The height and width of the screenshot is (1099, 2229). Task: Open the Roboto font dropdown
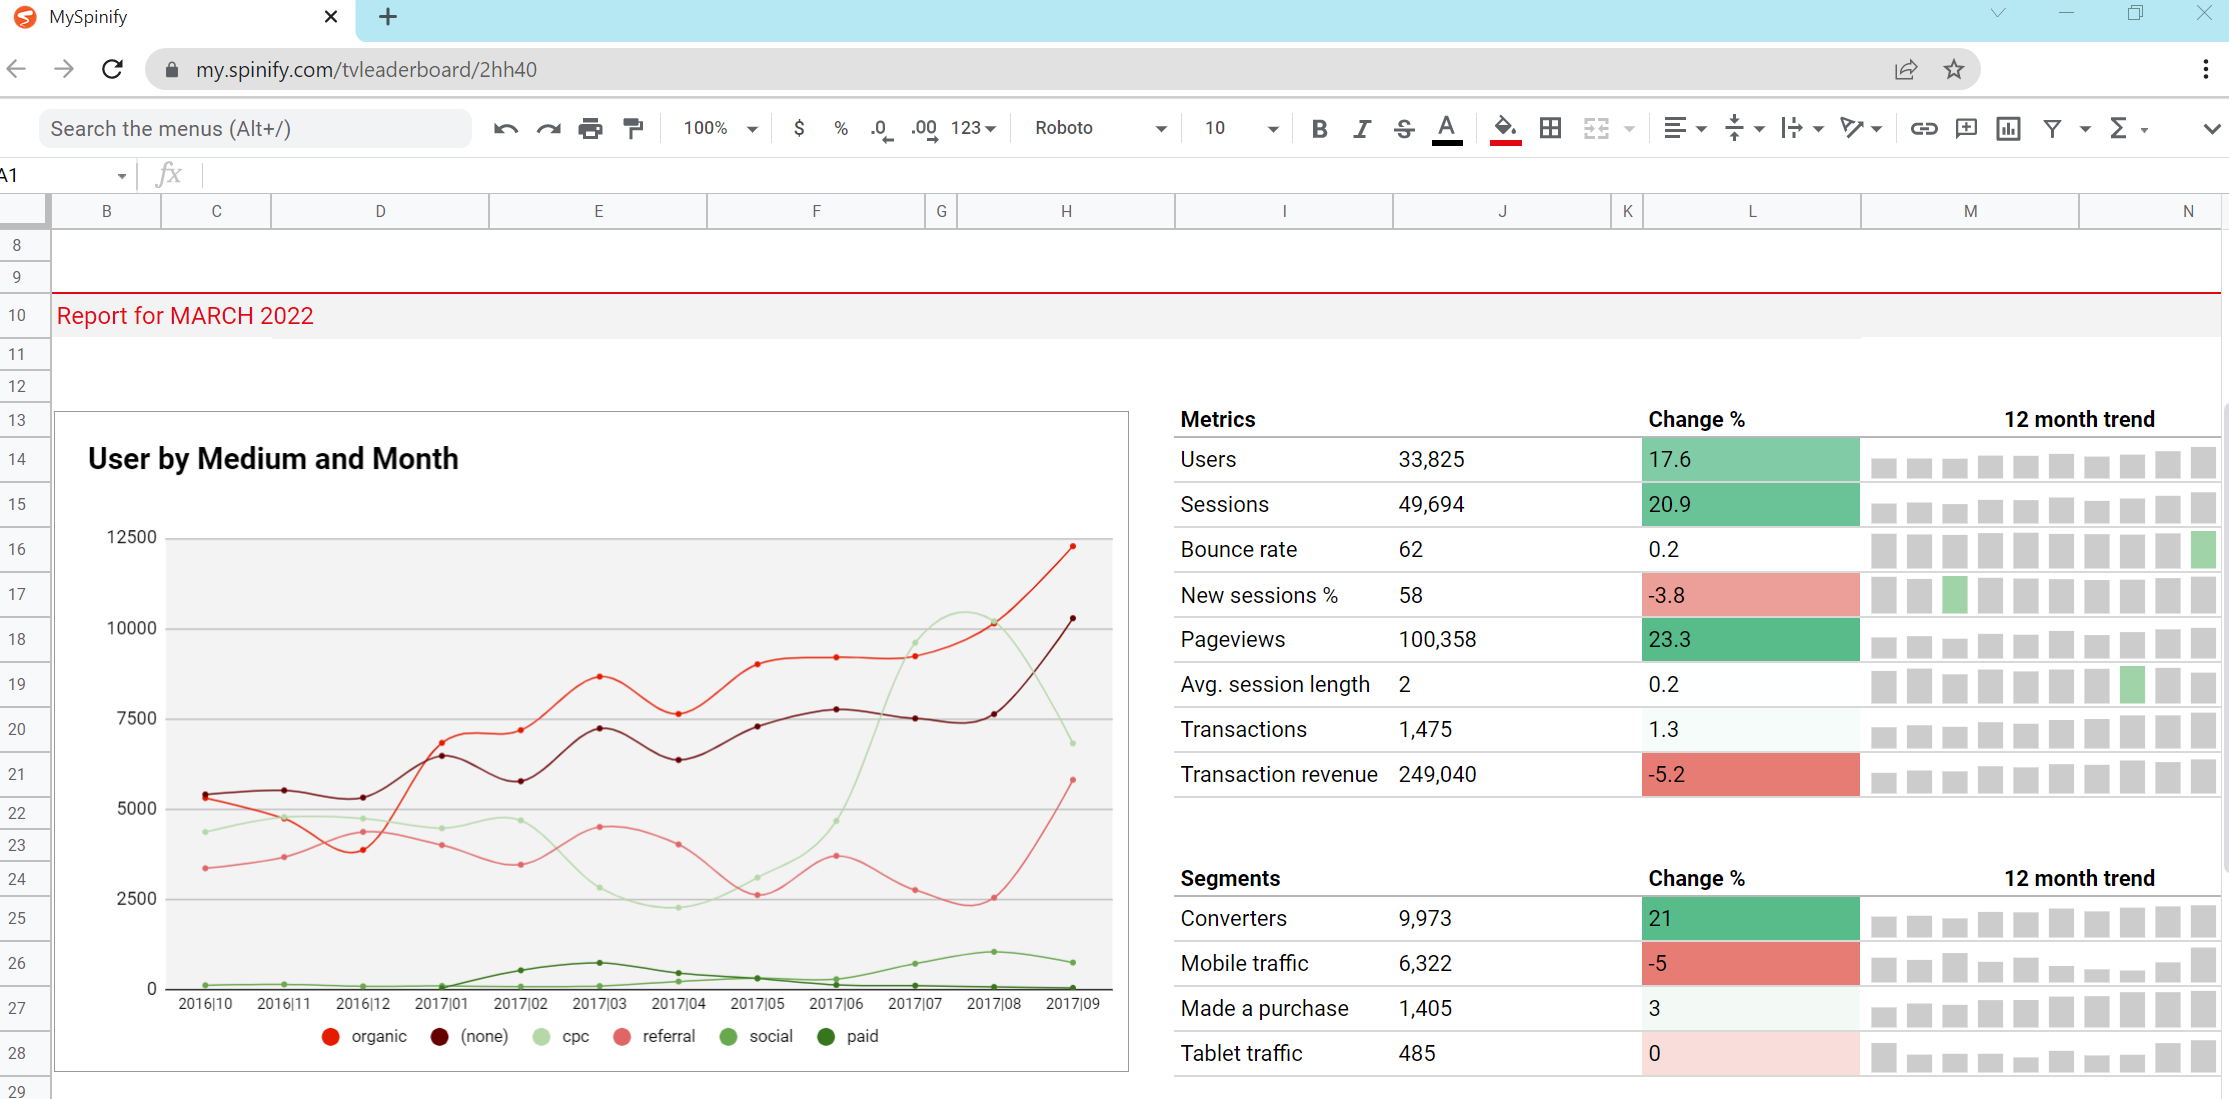tap(1100, 128)
